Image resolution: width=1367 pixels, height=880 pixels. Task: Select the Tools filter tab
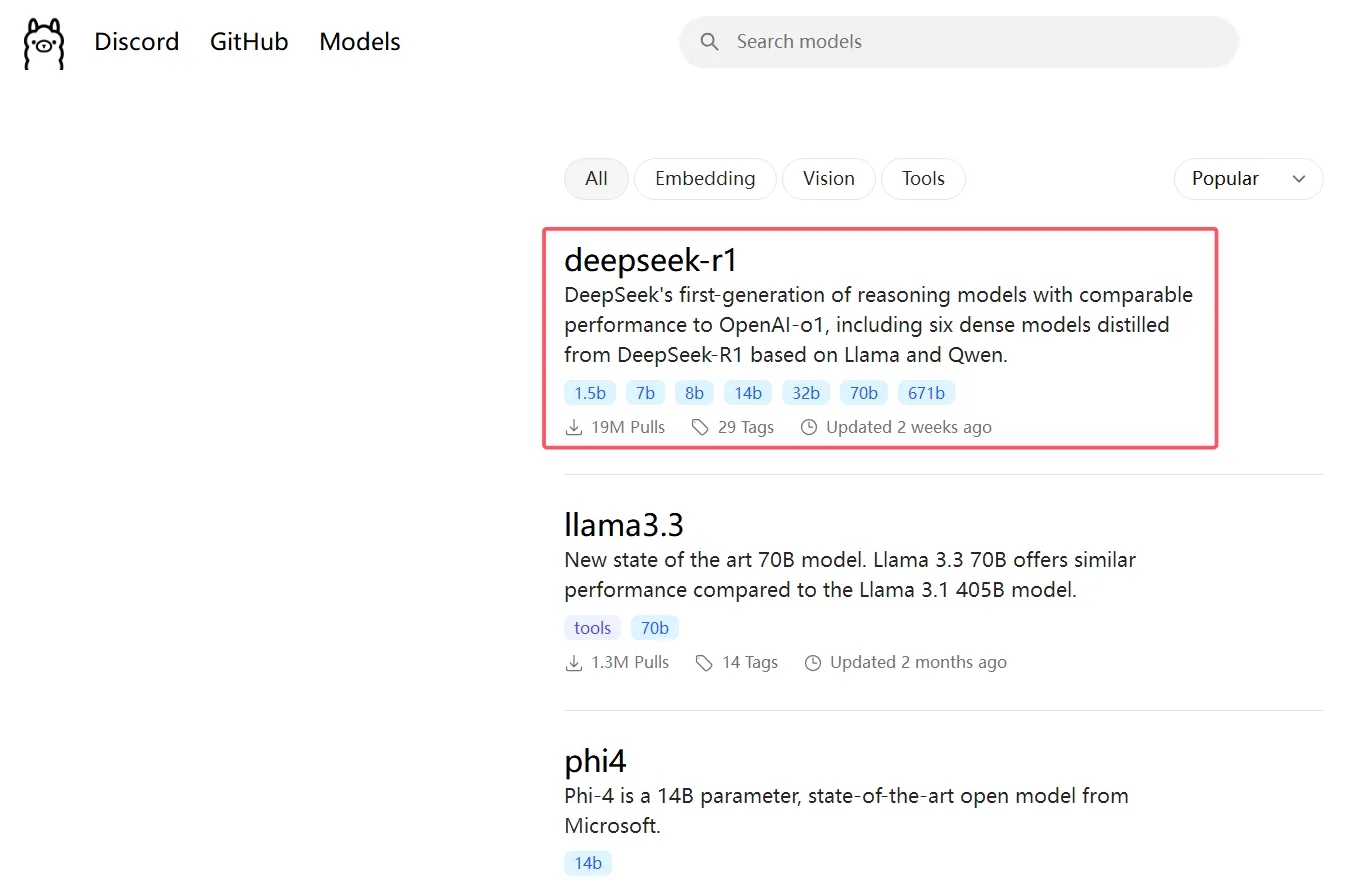pos(923,179)
